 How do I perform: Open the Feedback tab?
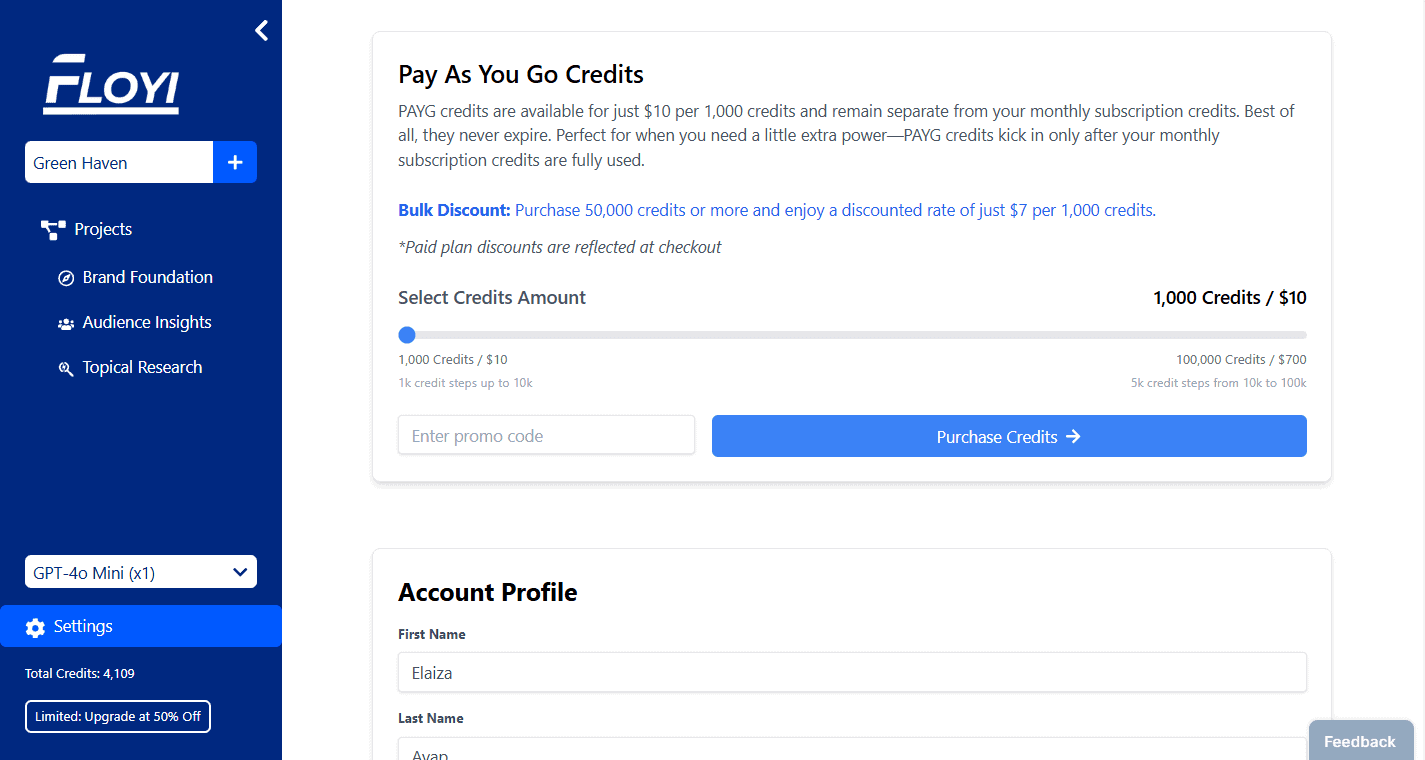1360,741
